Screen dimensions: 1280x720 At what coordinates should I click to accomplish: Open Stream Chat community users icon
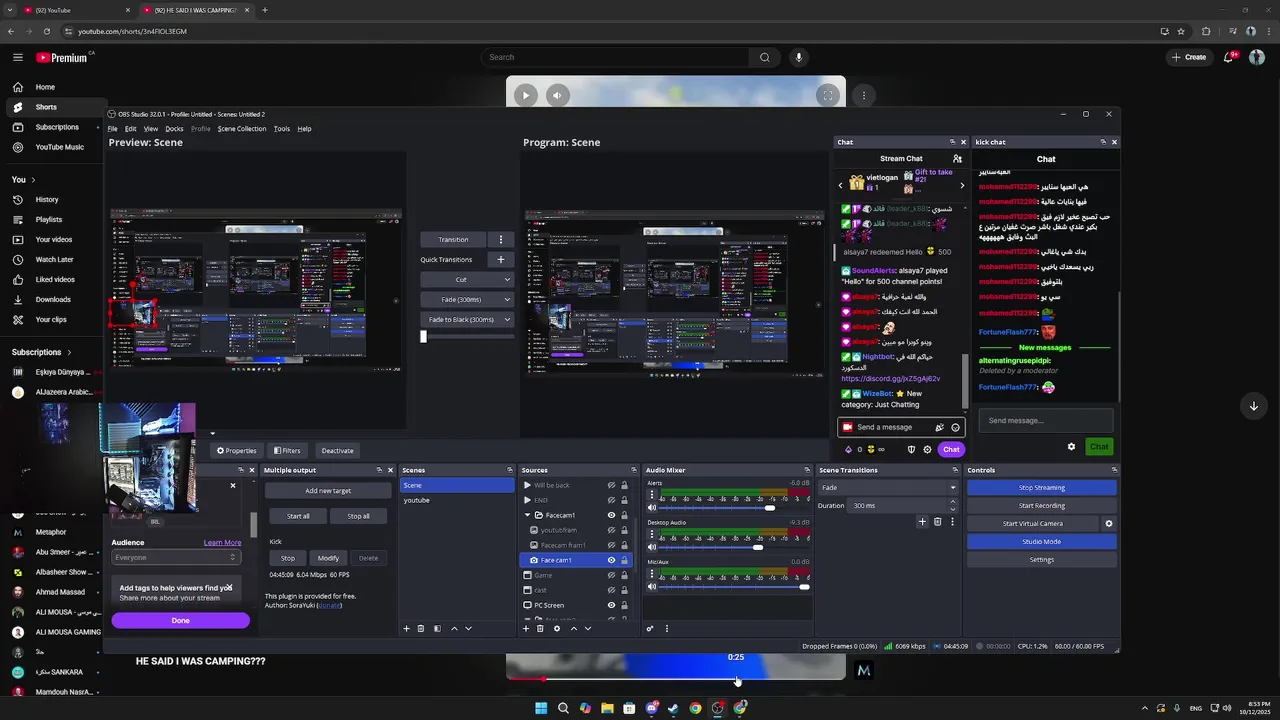[x=957, y=159]
